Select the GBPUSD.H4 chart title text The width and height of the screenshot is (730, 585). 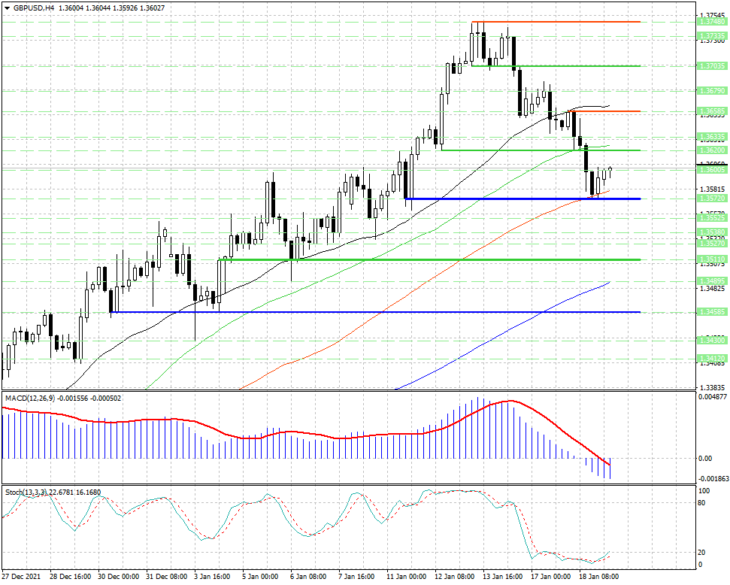pyautogui.click(x=34, y=8)
